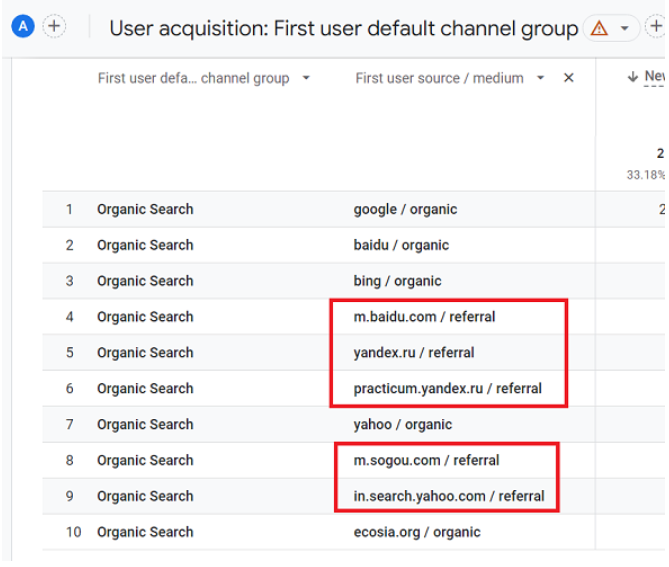Select the 'ecosia.org / organic' cell

(417, 532)
